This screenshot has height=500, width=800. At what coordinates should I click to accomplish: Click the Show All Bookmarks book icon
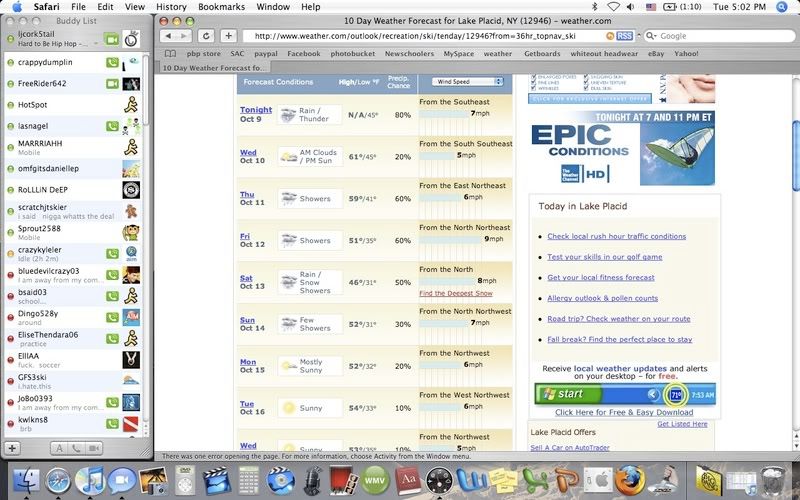(168, 53)
